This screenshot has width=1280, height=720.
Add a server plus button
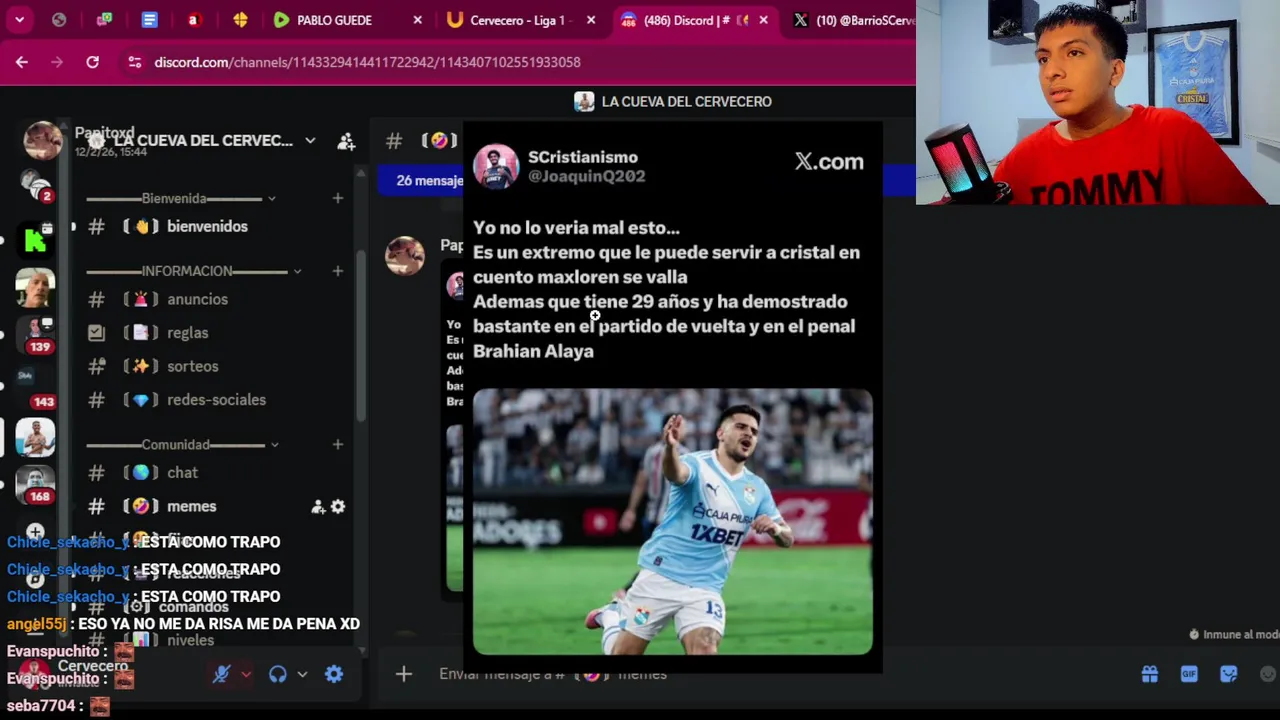(35, 532)
